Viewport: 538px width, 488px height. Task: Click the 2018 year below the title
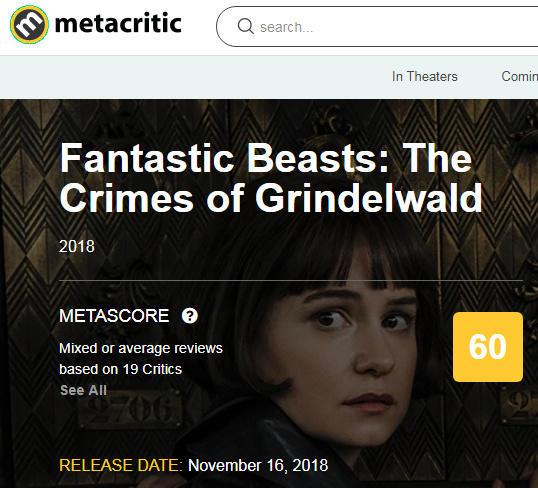77,246
